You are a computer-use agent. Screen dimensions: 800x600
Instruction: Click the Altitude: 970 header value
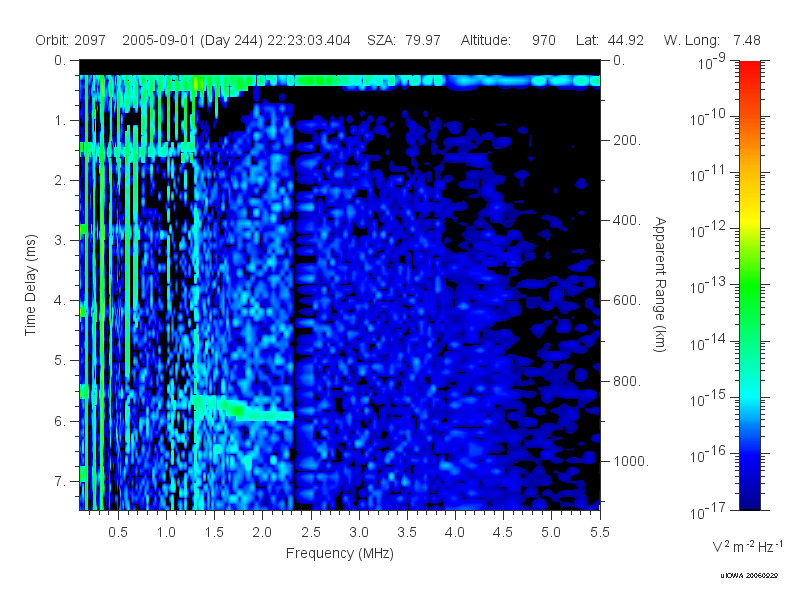pos(508,40)
